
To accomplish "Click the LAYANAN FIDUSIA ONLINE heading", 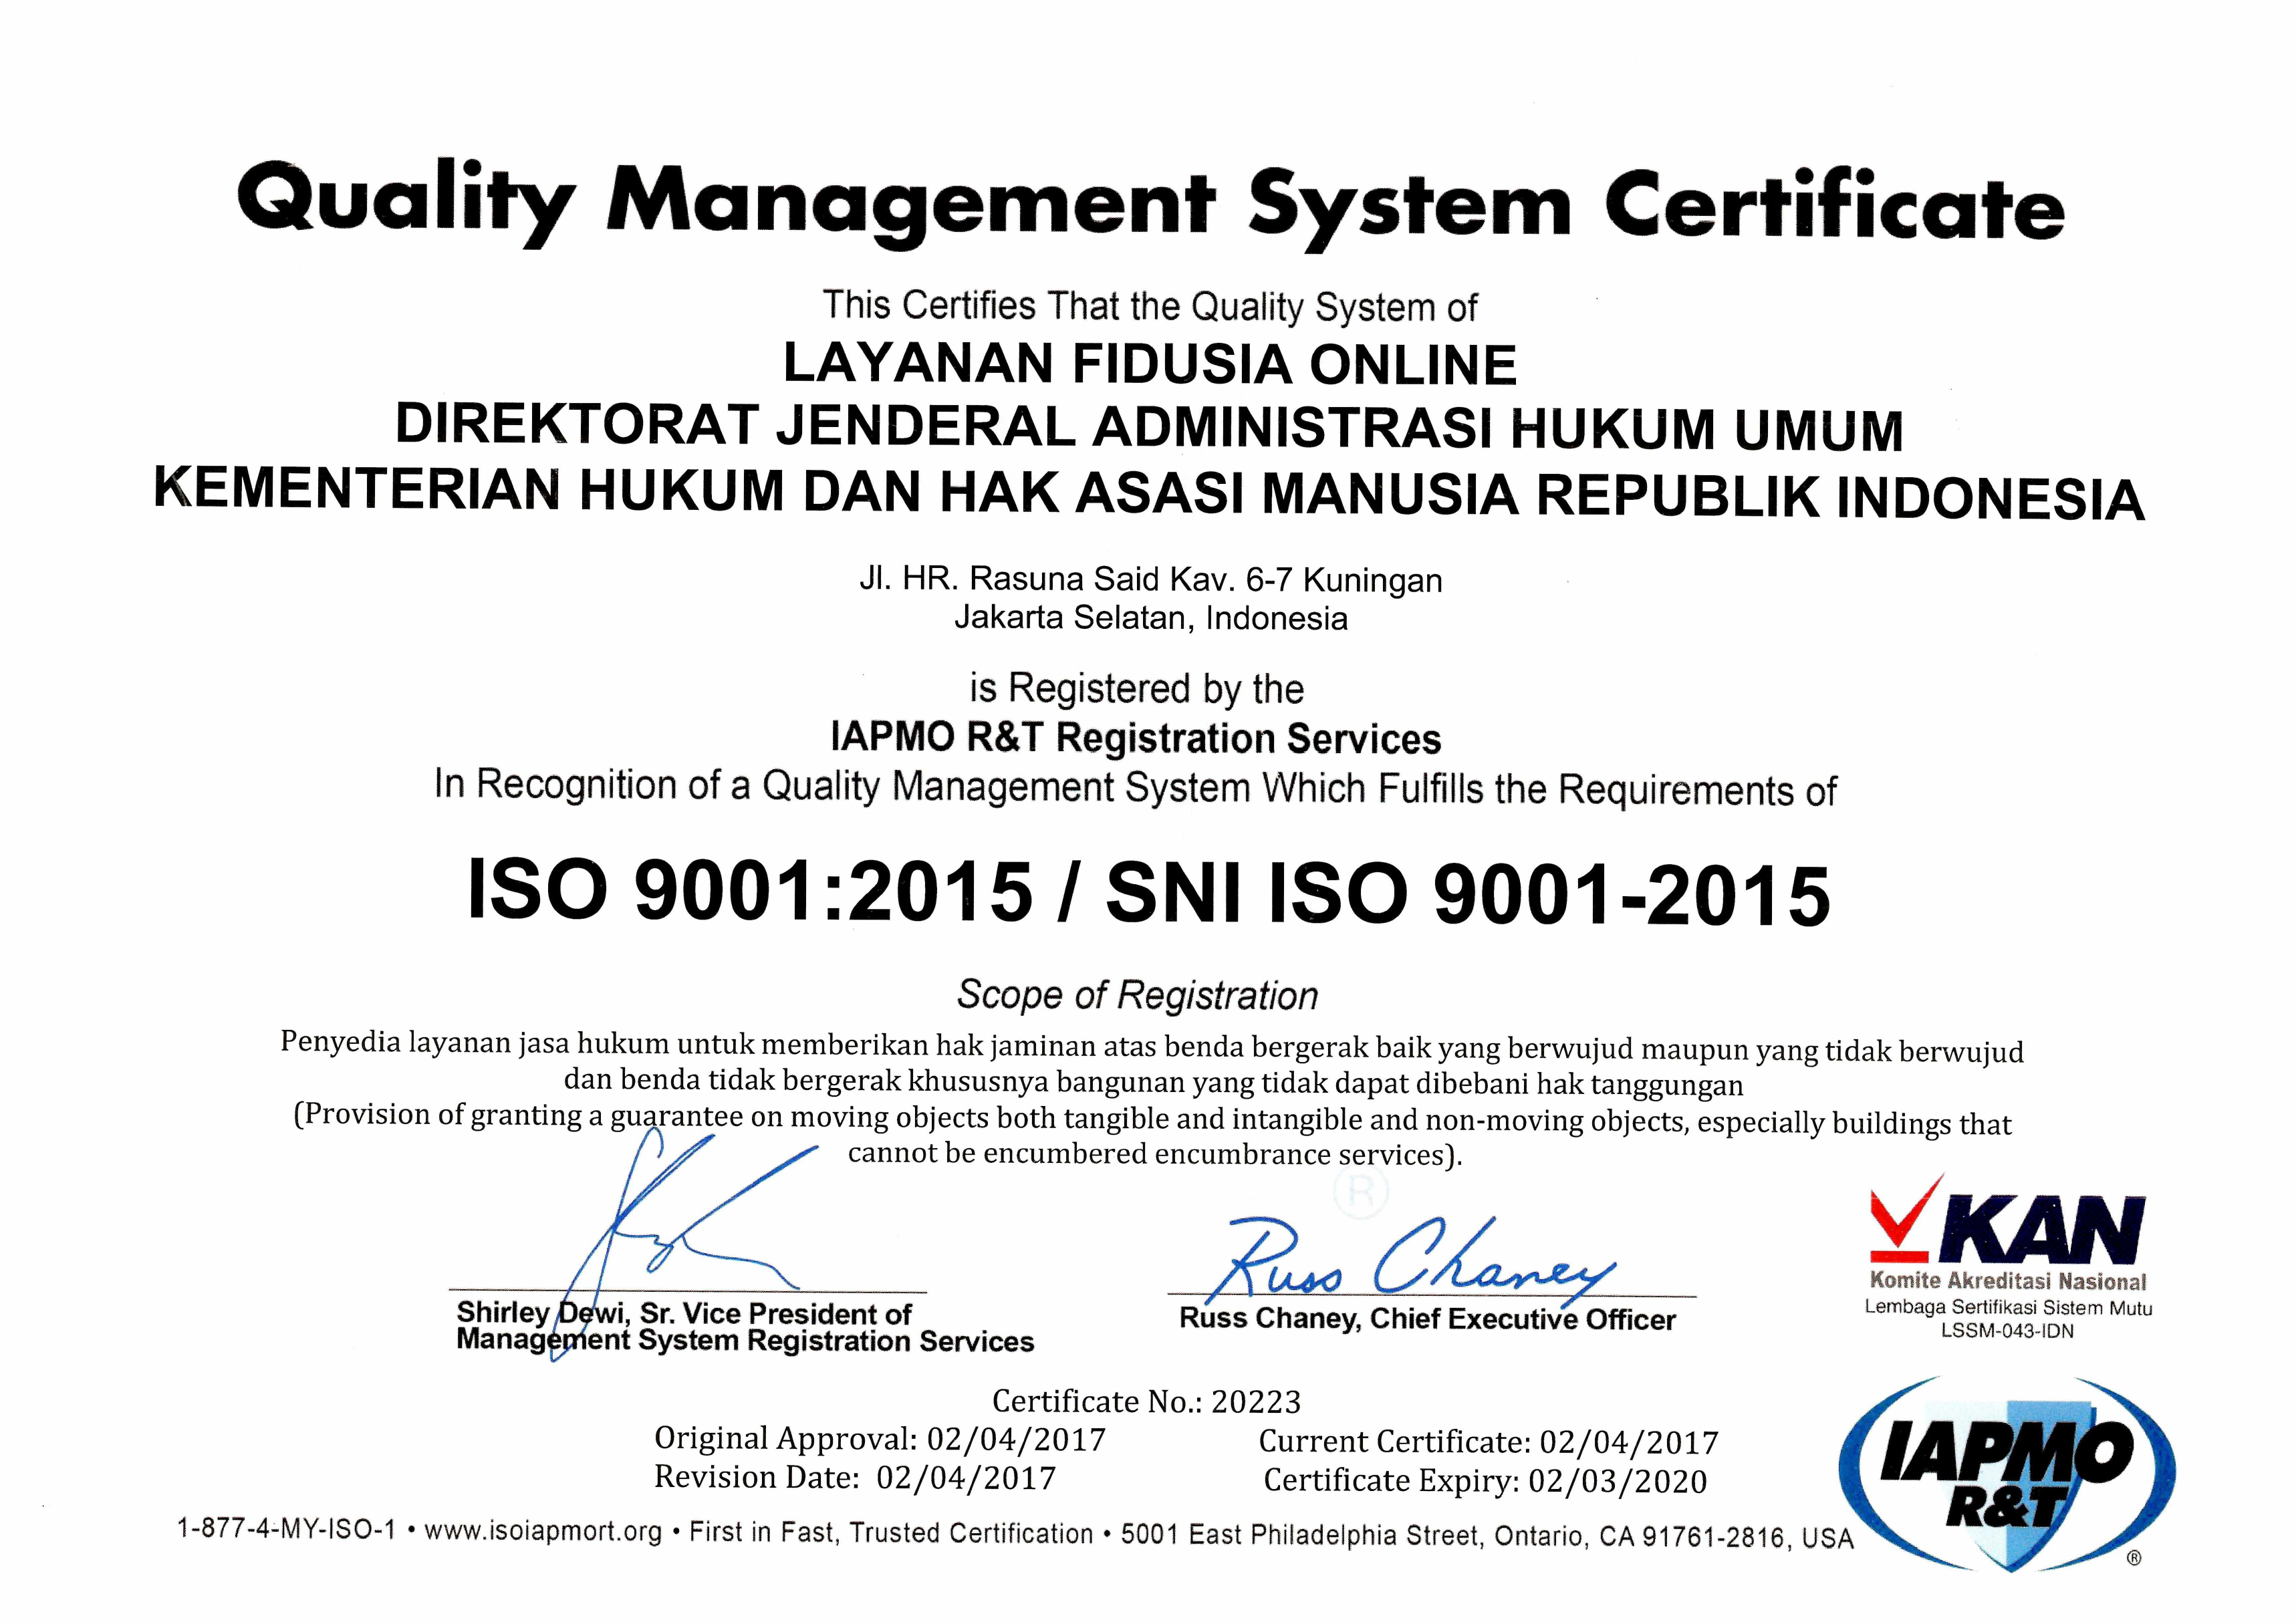I will pos(1150,365).
